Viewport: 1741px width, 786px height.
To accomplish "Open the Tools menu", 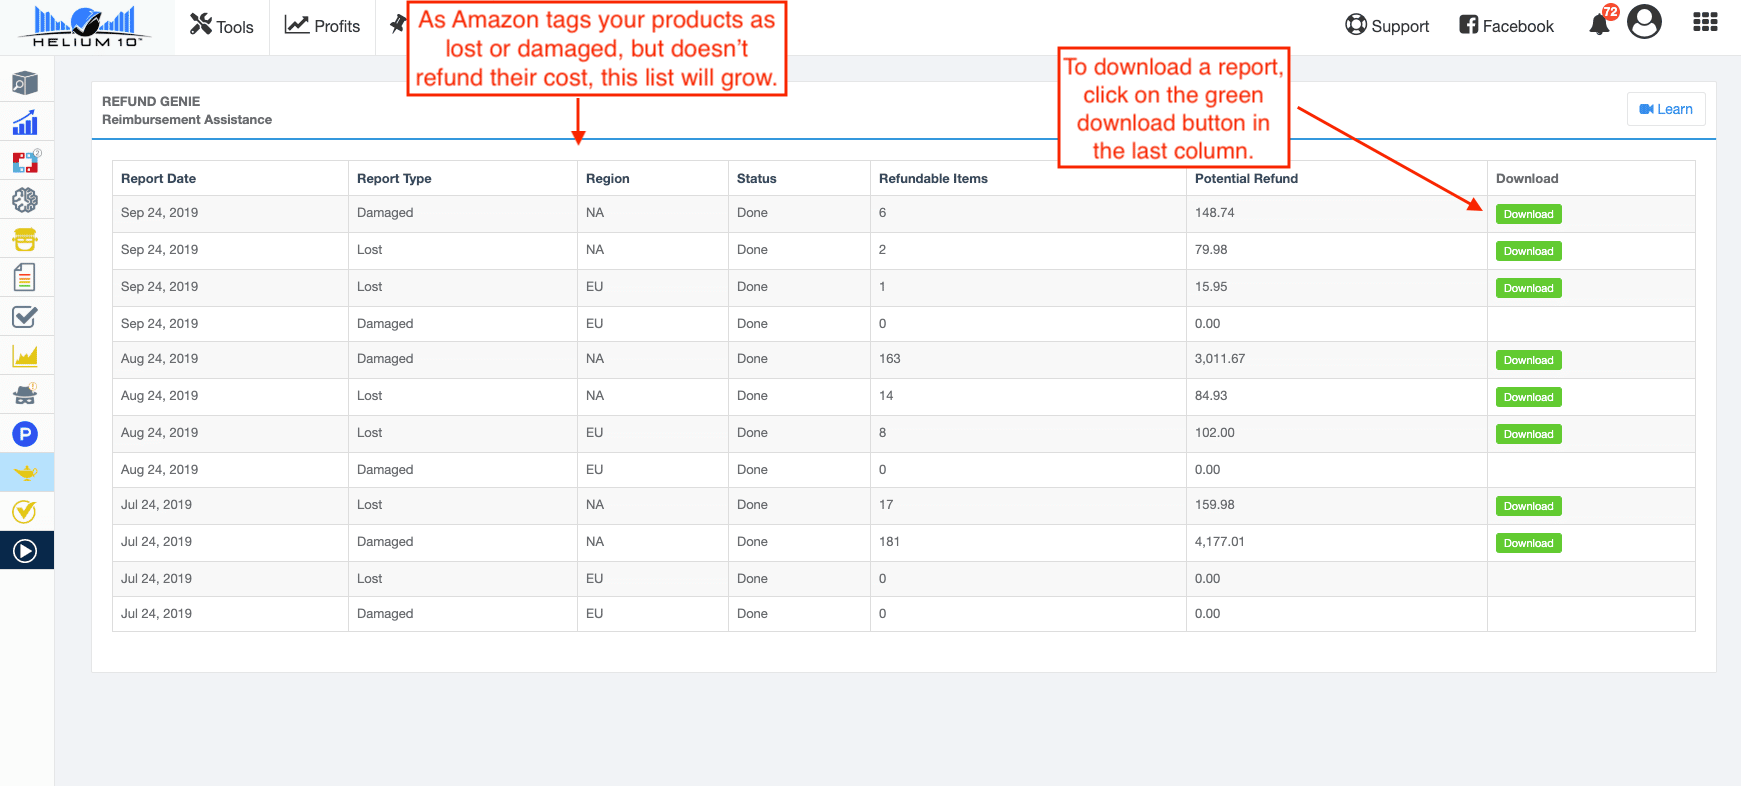I will pyautogui.click(x=222, y=26).
